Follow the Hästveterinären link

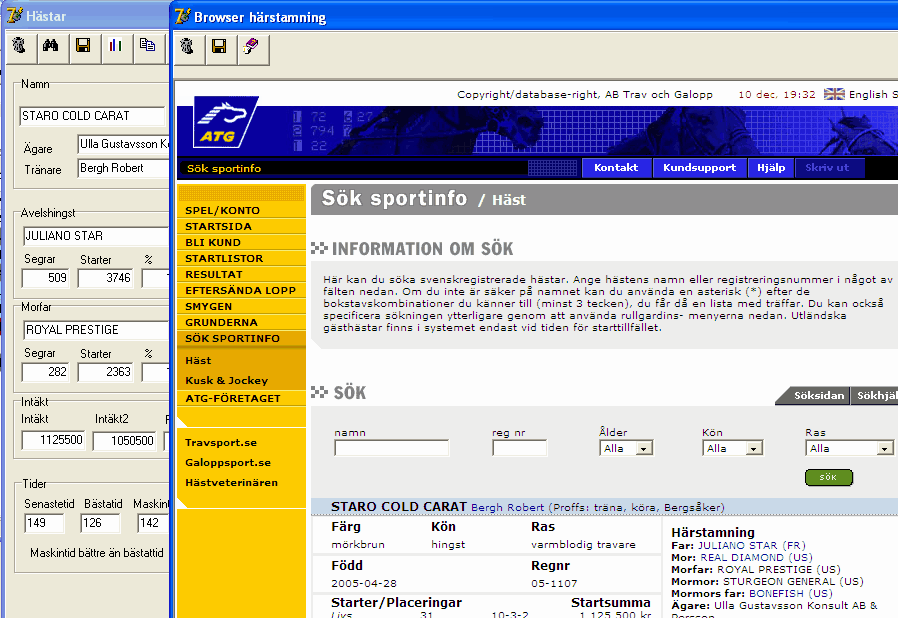pyautogui.click(x=231, y=483)
